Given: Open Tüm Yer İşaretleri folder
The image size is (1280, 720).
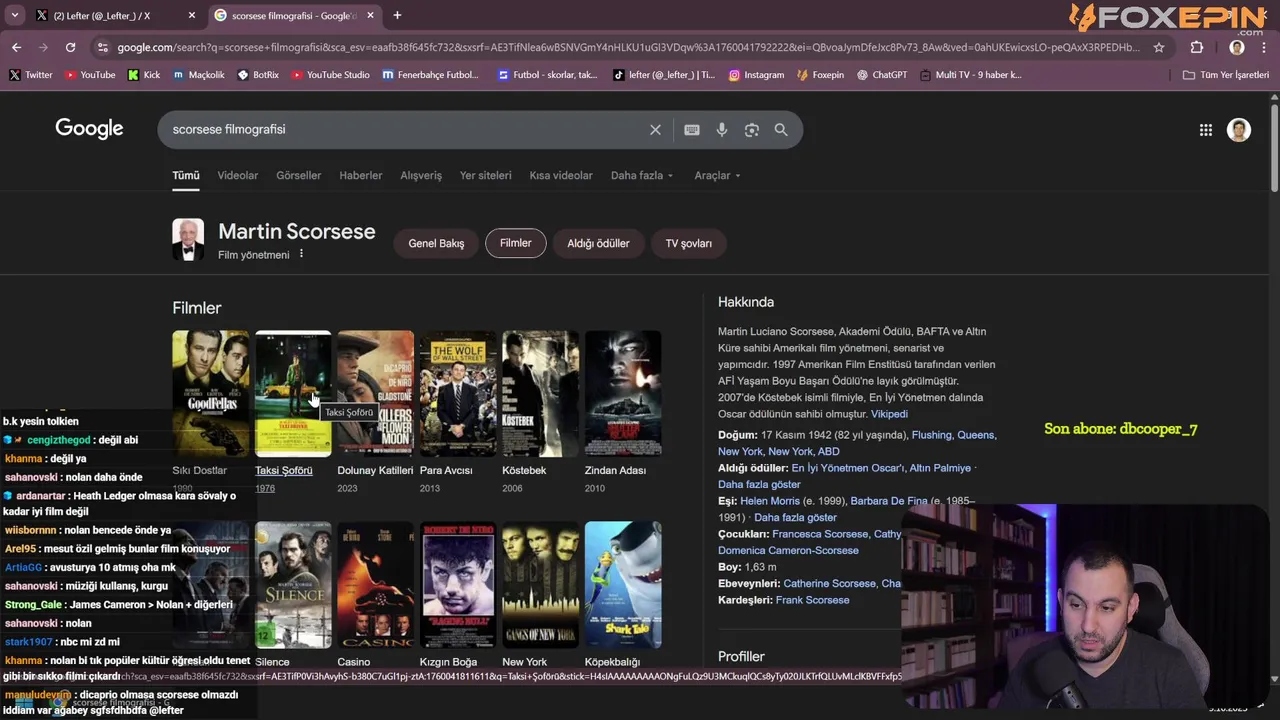Looking at the screenshot, I should 1225,75.
